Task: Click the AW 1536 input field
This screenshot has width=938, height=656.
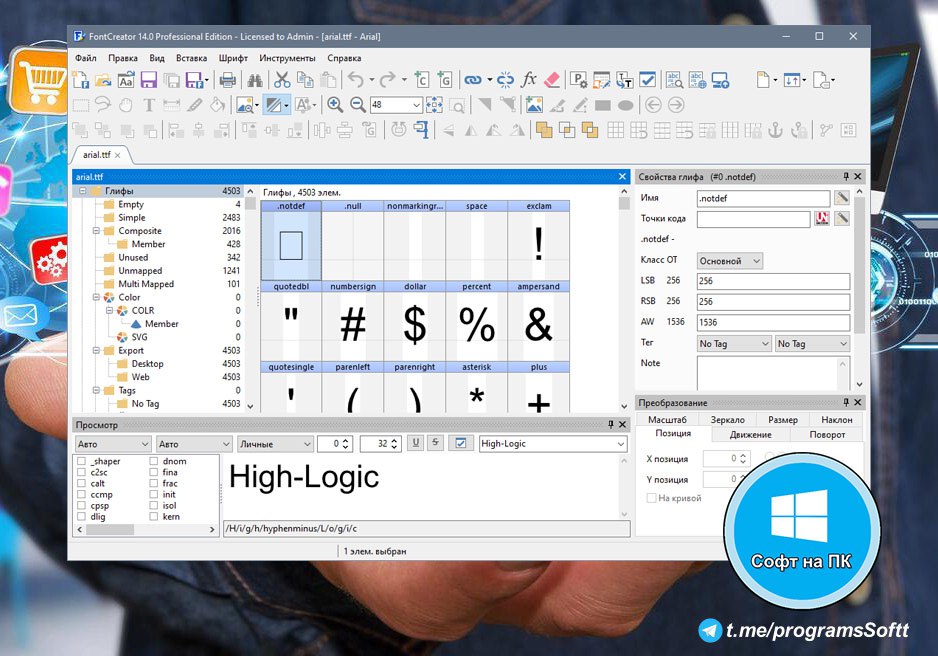Action: (773, 322)
